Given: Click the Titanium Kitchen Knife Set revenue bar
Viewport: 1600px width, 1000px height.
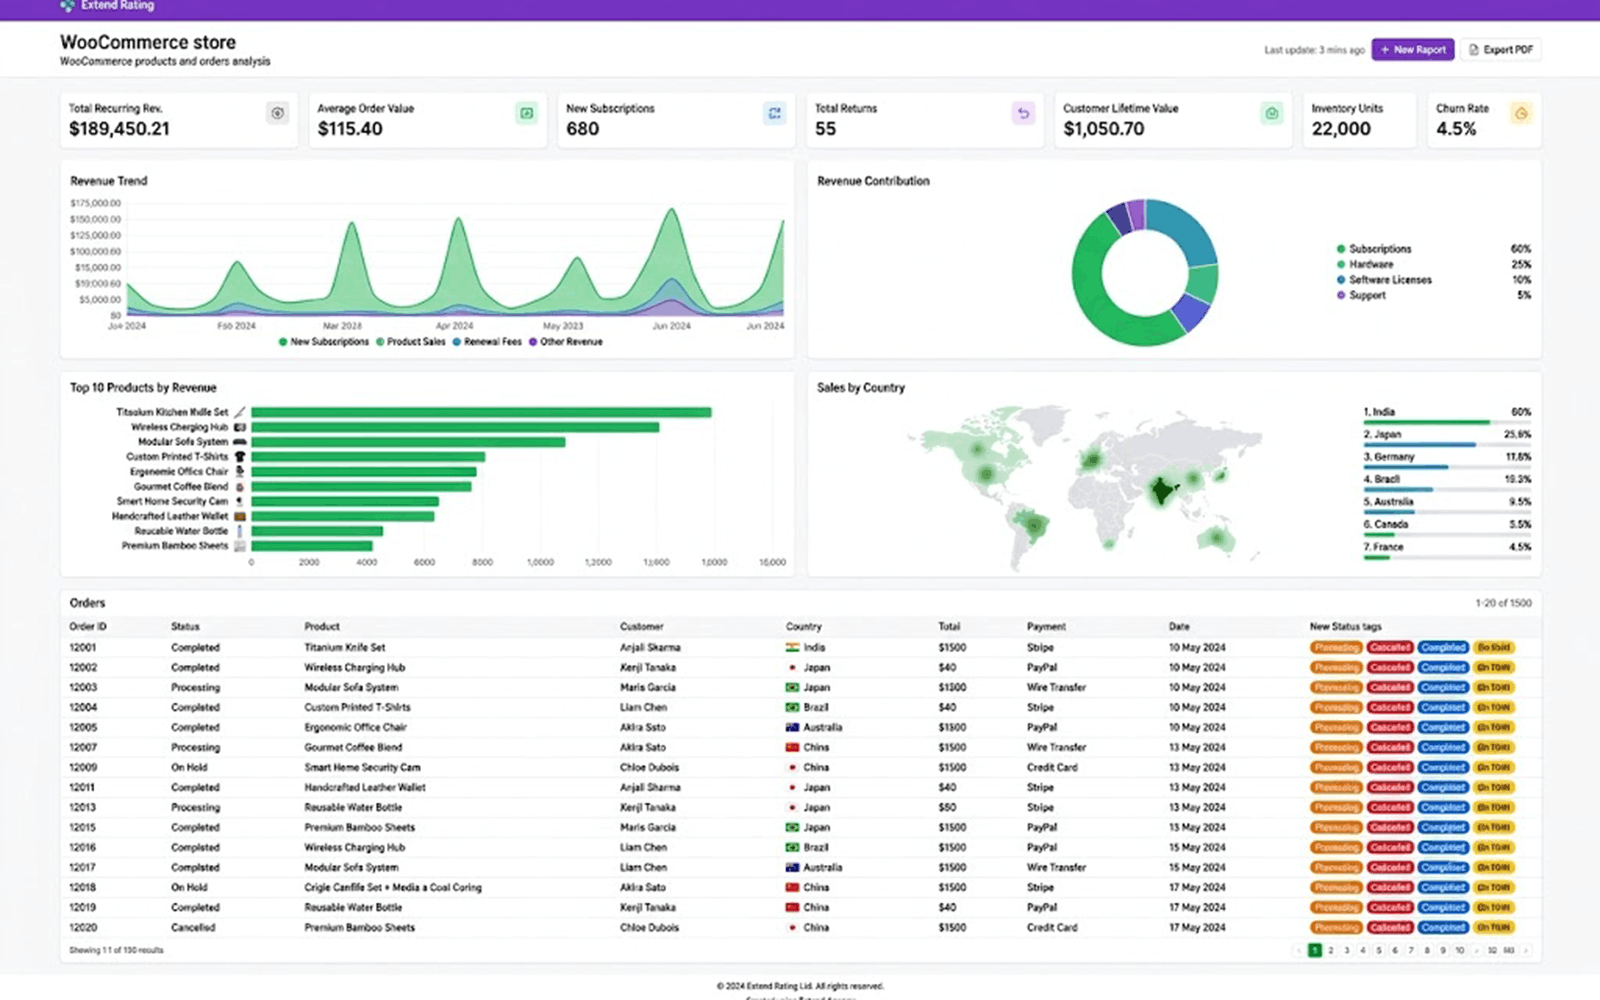Looking at the screenshot, I should point(481,412).
